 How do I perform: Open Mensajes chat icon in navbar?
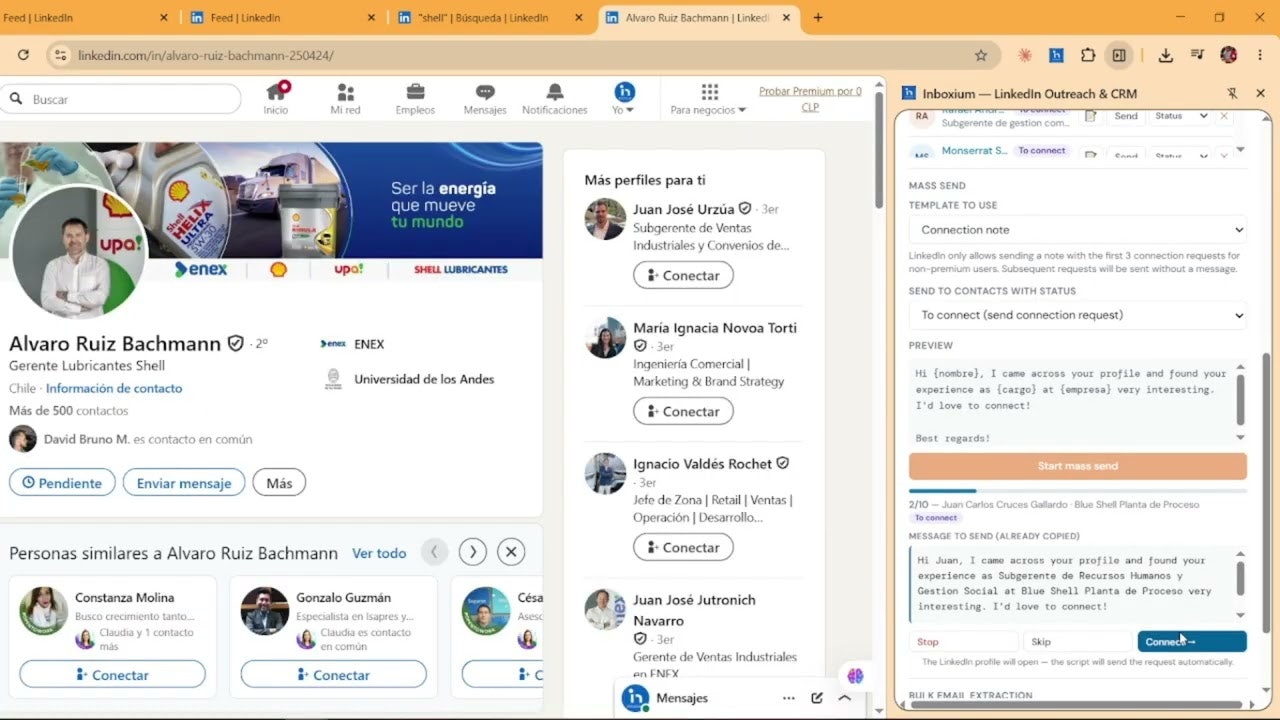click(485, 98)
